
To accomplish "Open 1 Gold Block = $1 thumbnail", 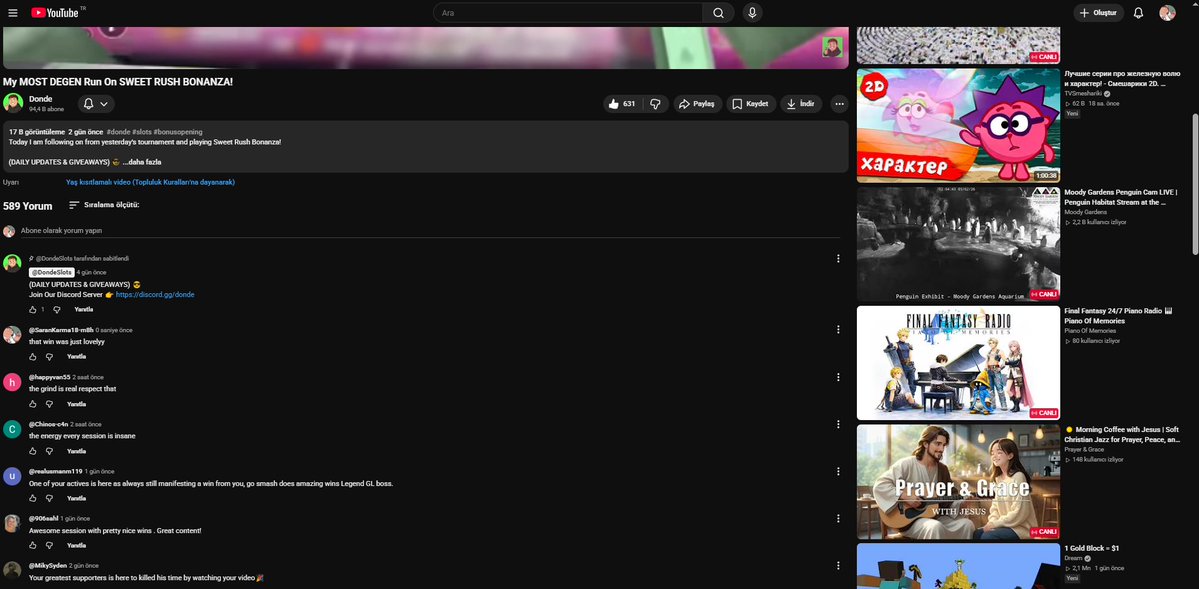I will (958, 566).
